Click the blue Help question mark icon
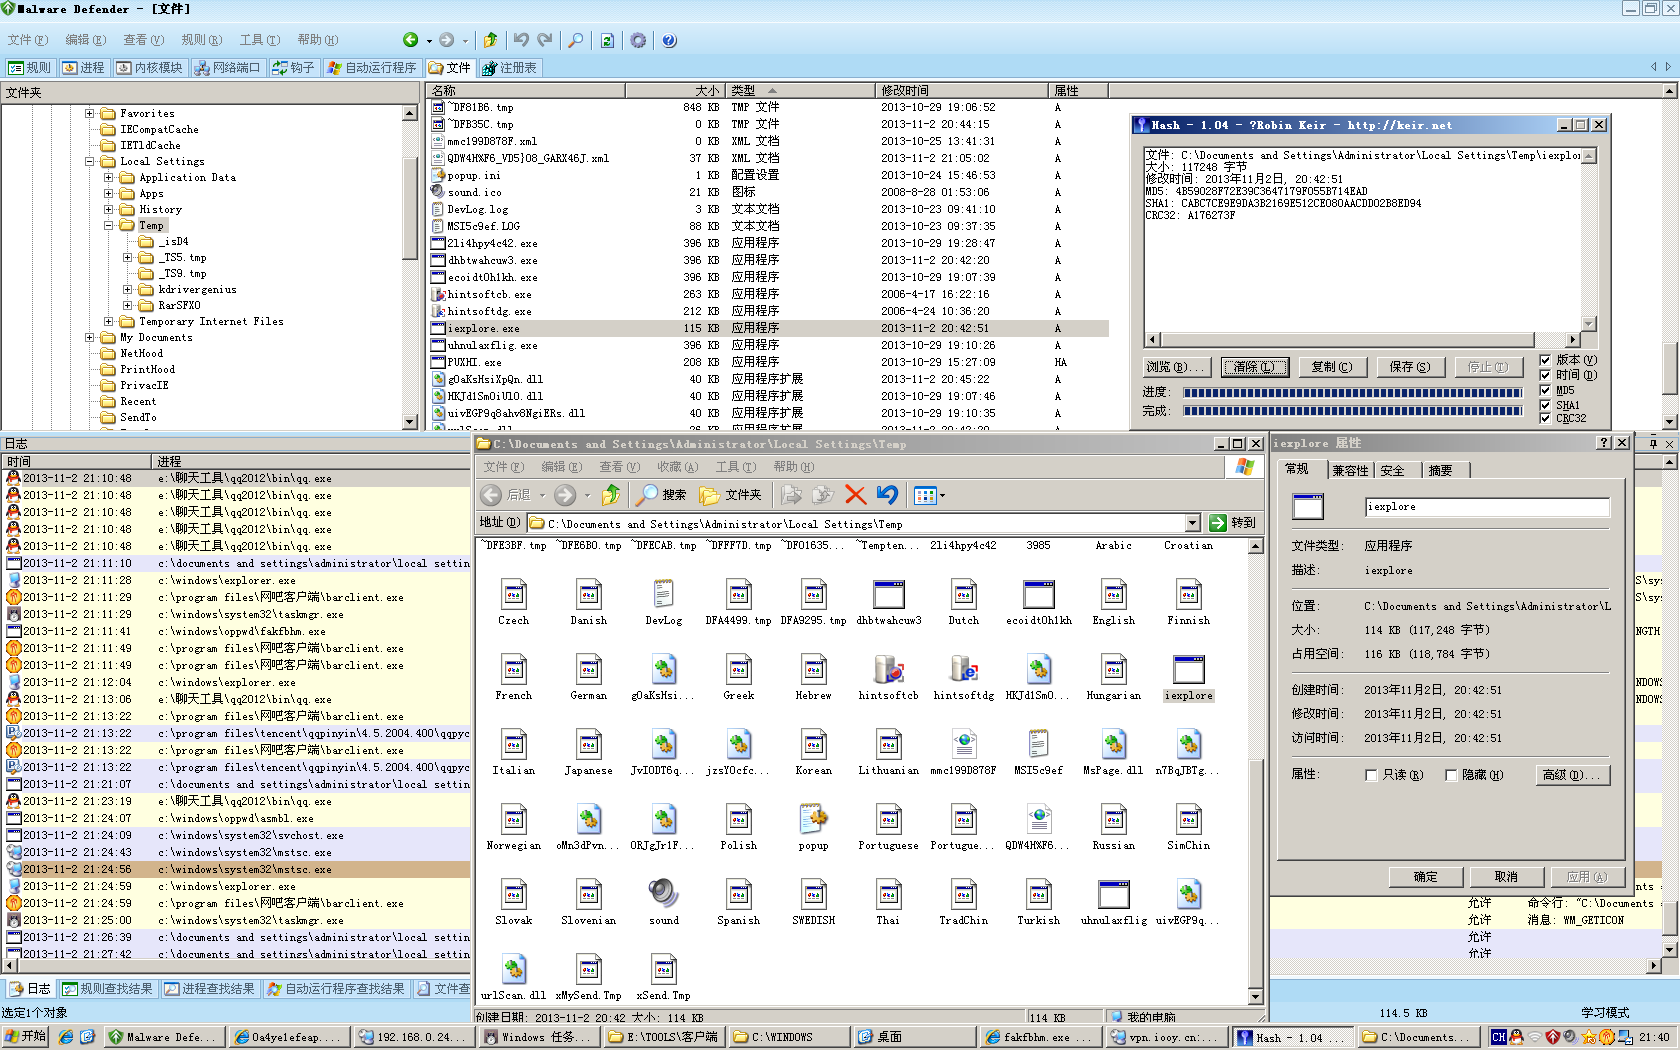 [669, 40]
